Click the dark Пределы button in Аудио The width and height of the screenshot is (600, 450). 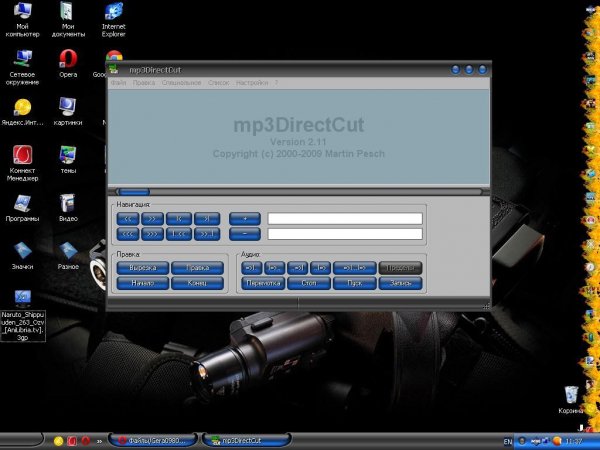point(400,268)
